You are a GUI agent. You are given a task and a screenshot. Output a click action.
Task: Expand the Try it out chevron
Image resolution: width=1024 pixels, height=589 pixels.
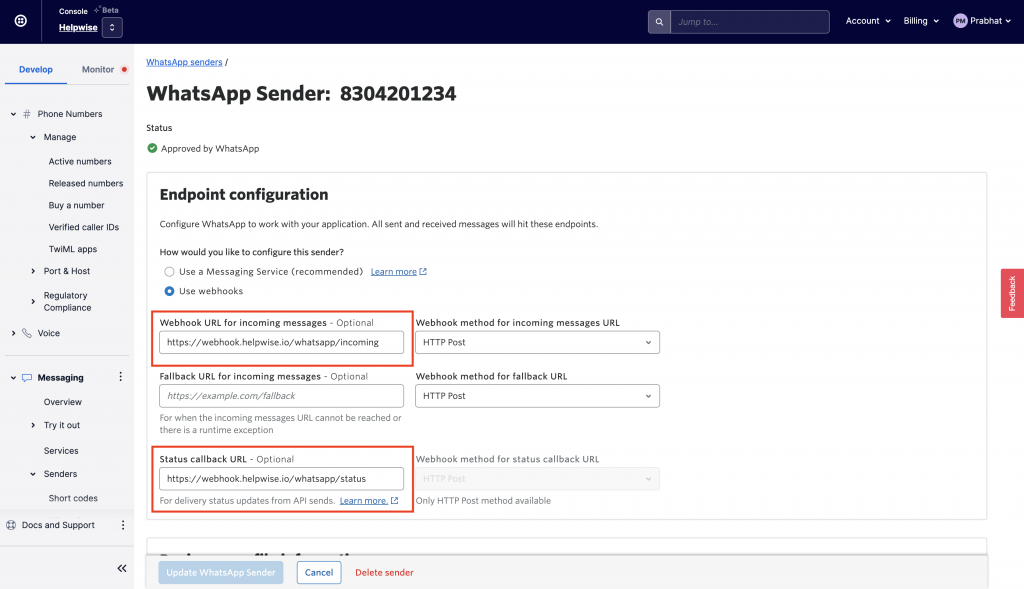click(33, 425)
